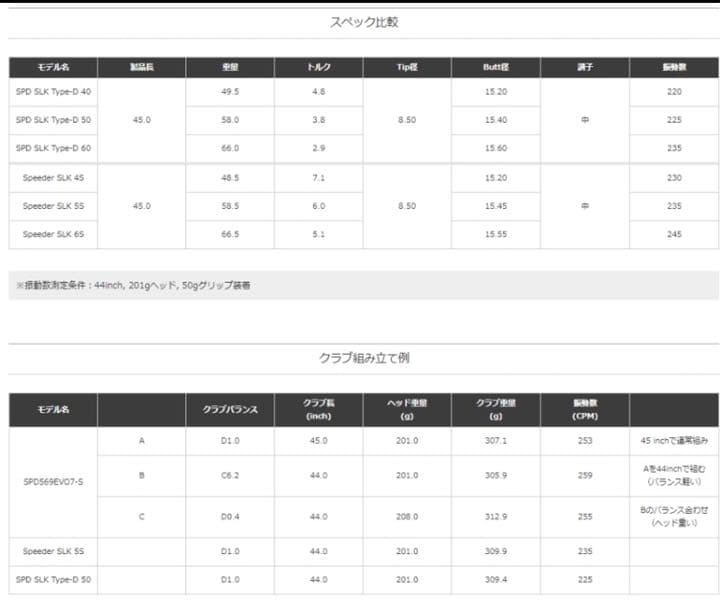The height and width of the screenshot is (602, 720).
Task: Select the Speeder SLK 4S model cell
Action: click(x=54, y=178)
